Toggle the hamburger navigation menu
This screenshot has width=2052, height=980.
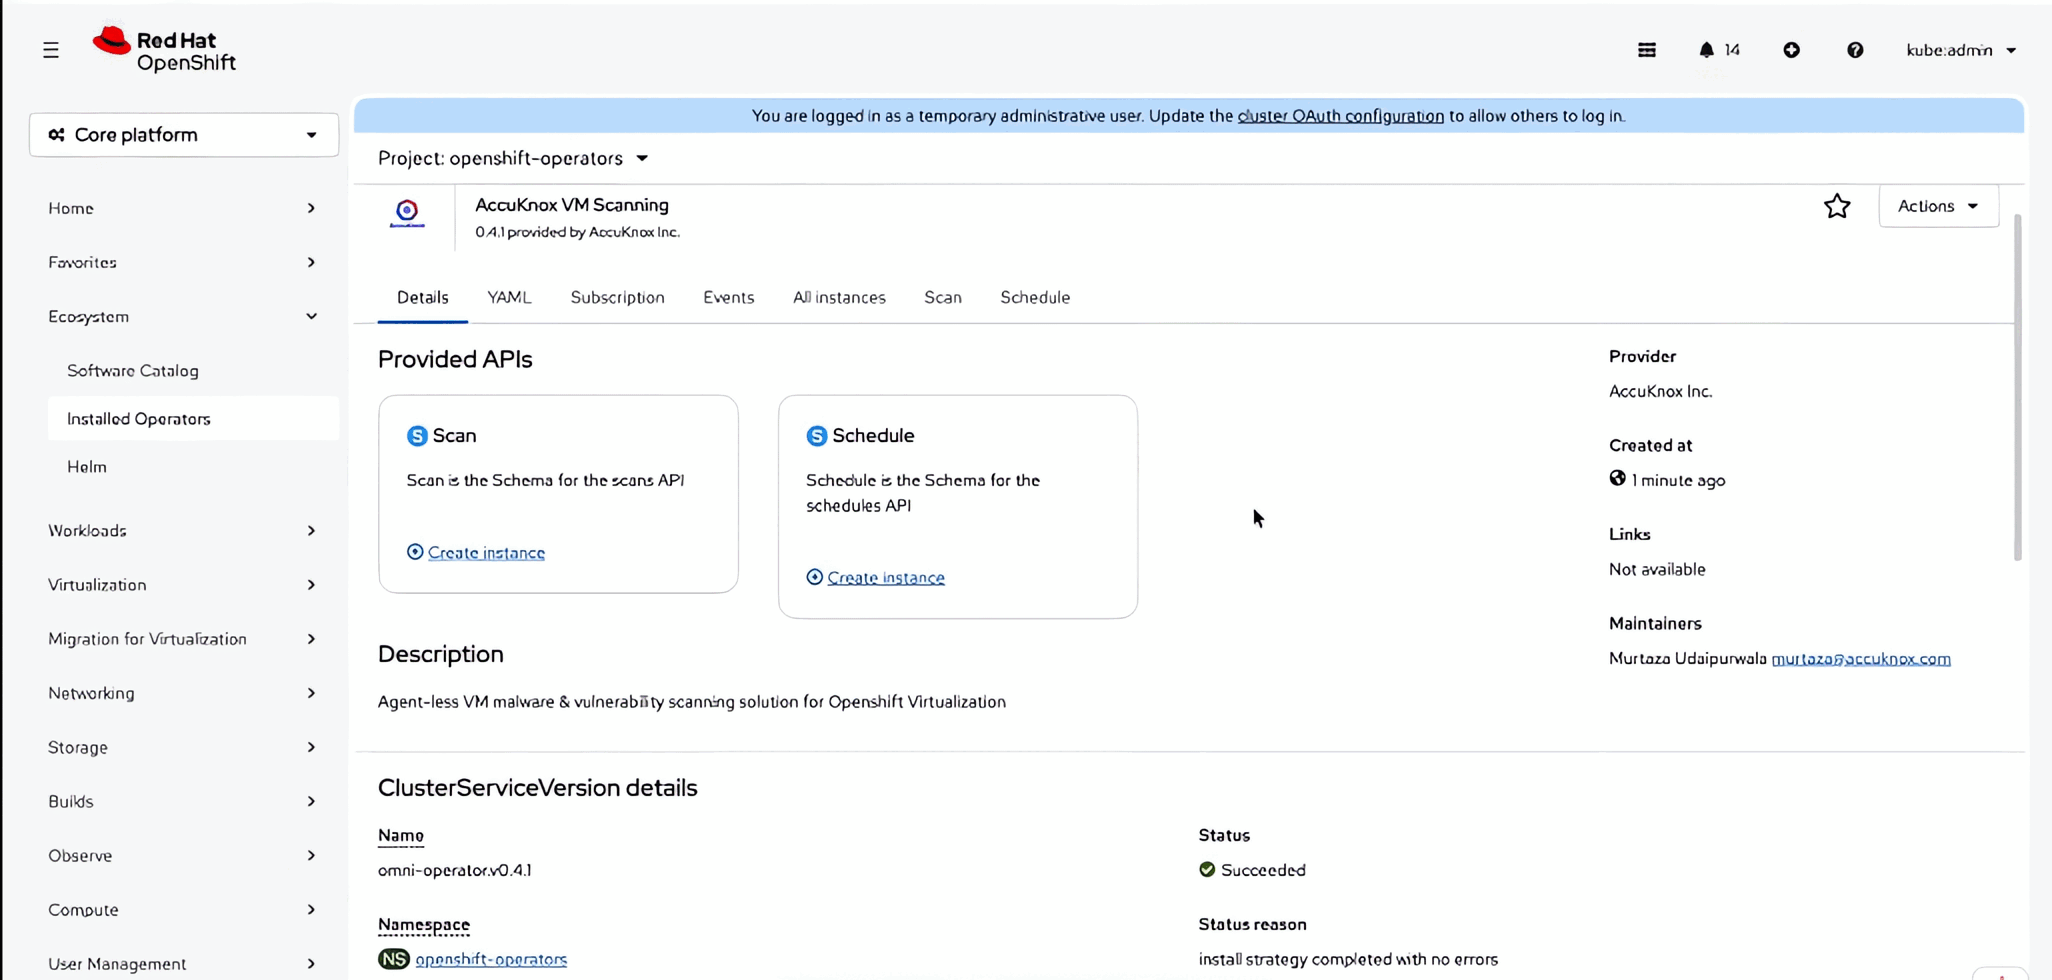coord(51,50)
